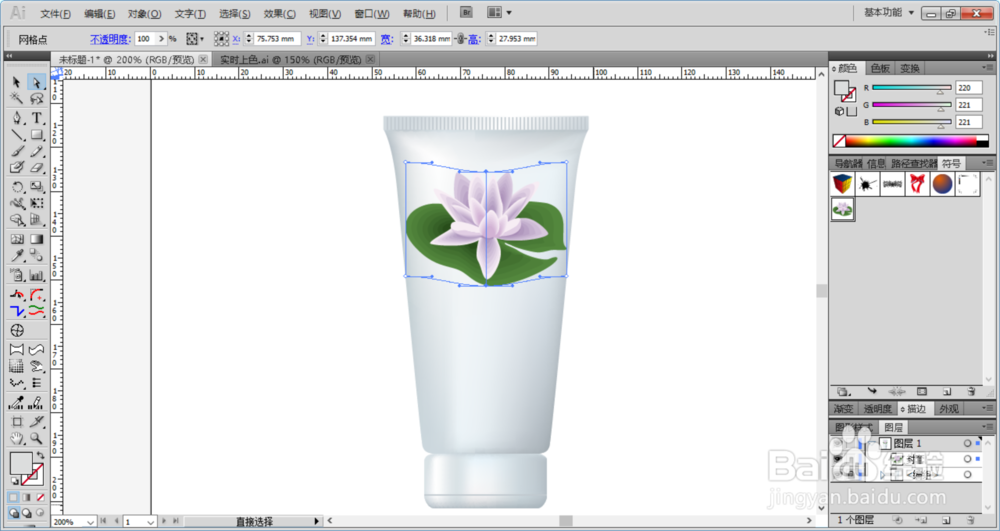Select the Blob Brush tool

(x=17, y=167)
